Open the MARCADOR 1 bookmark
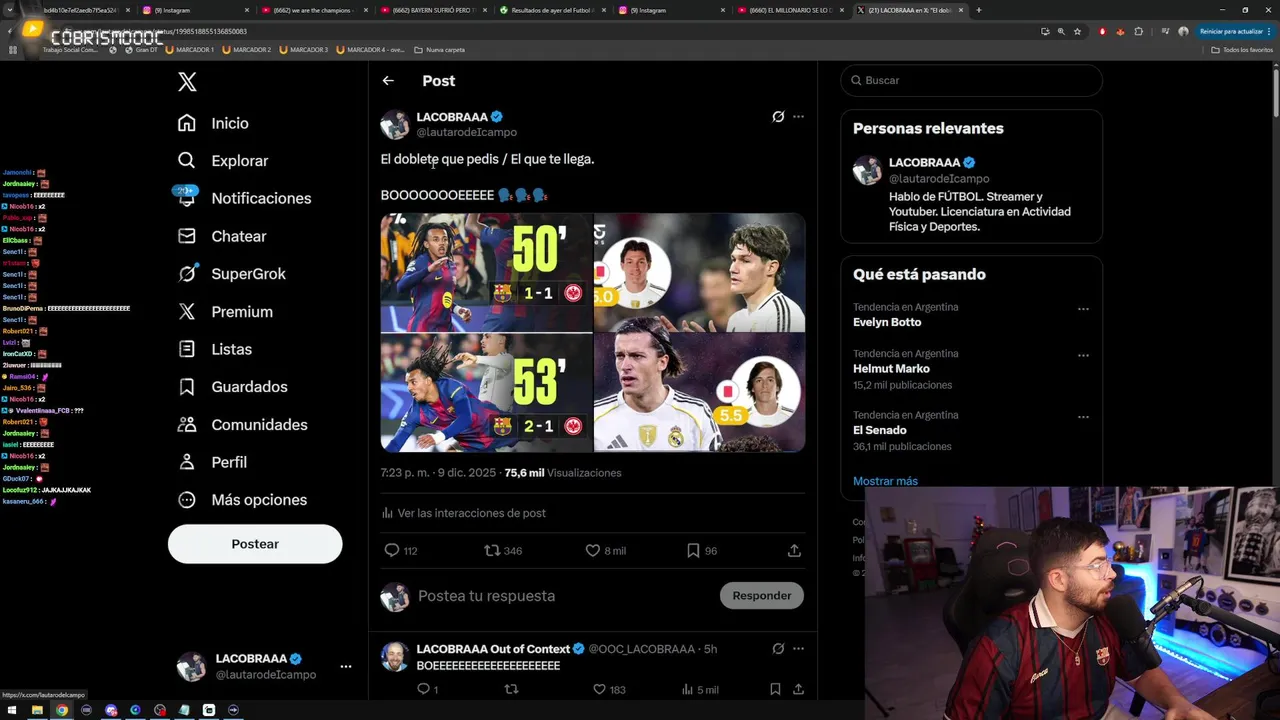 click(x=191, y=49)
